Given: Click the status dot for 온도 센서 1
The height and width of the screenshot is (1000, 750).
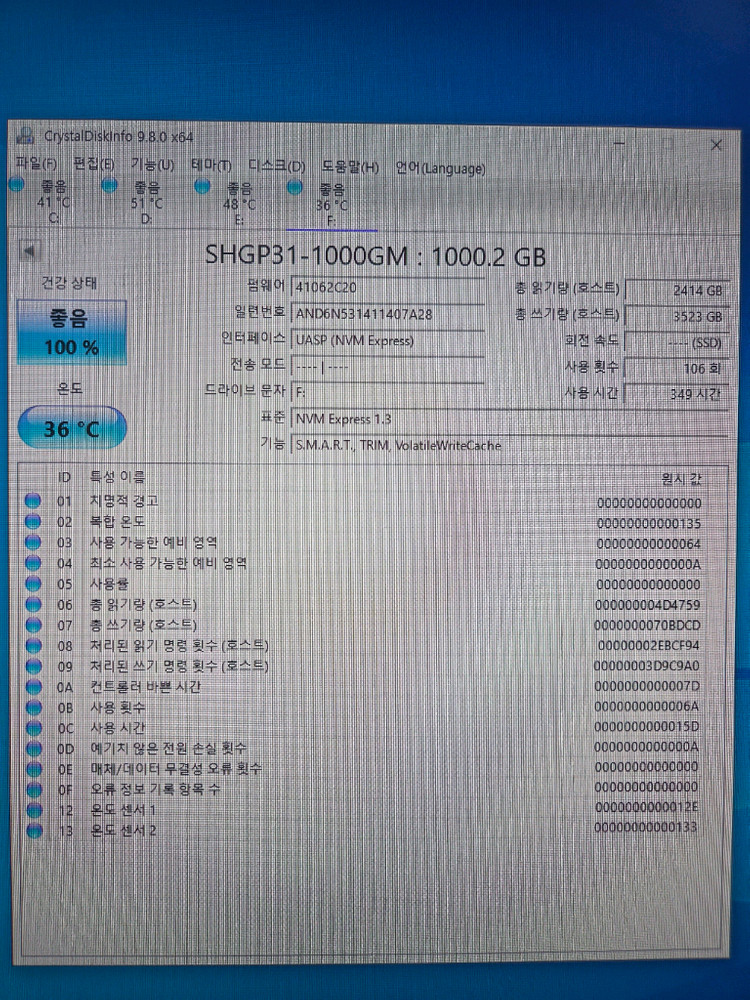Looking at the screenshot, I should [x=33, y=810].
